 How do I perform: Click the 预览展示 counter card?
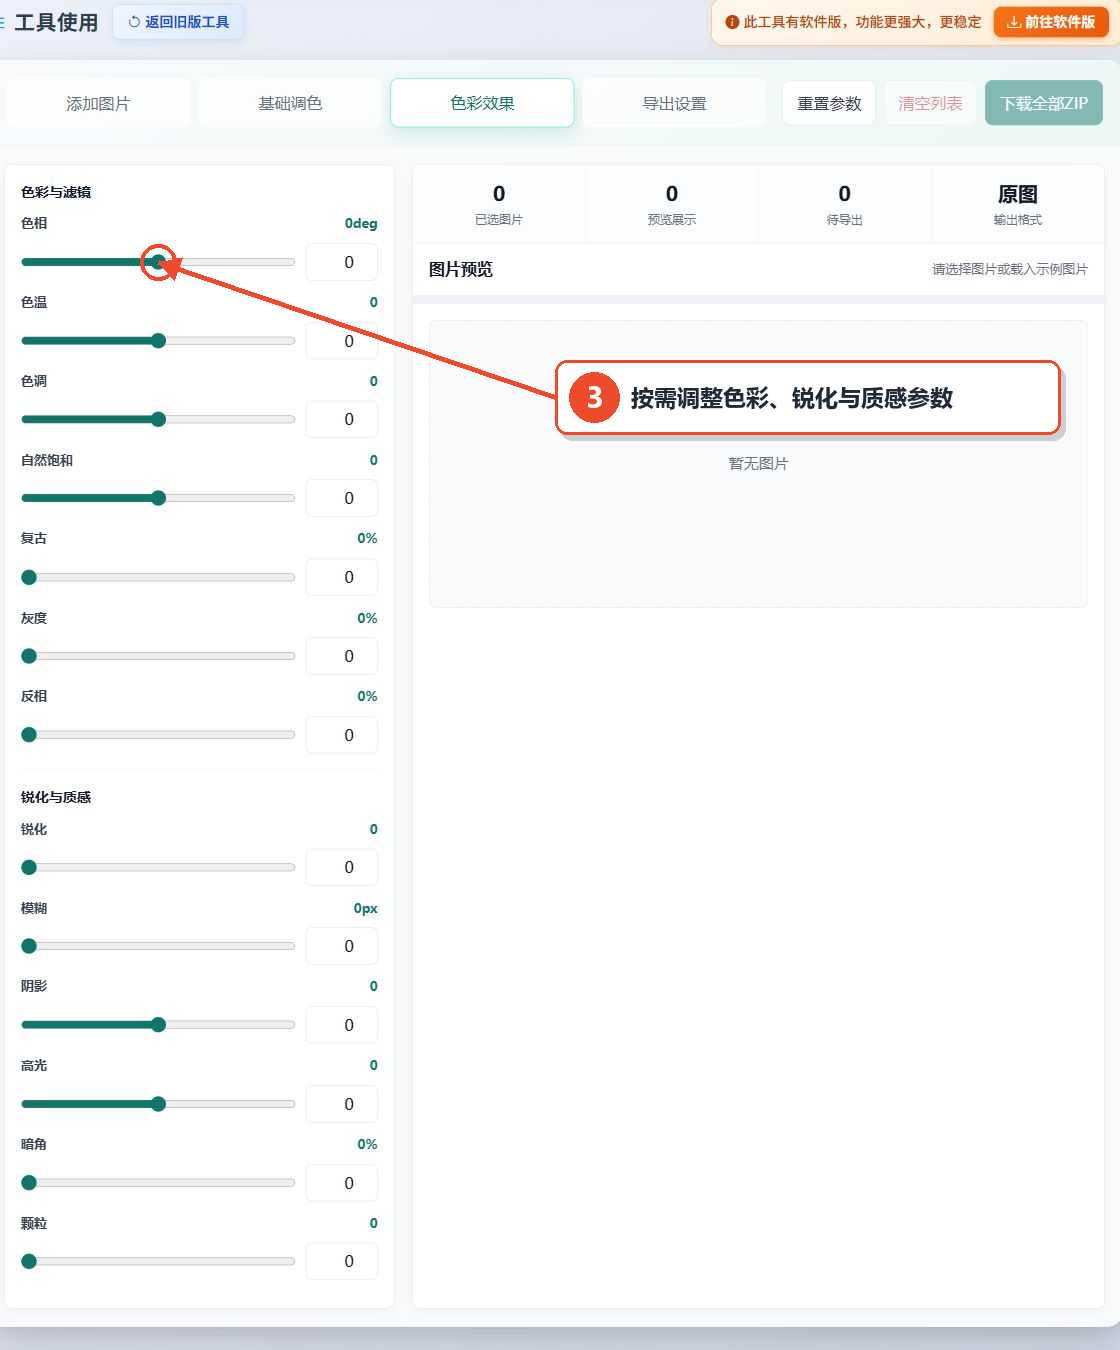pyautogui.click(x=672, y=204)
